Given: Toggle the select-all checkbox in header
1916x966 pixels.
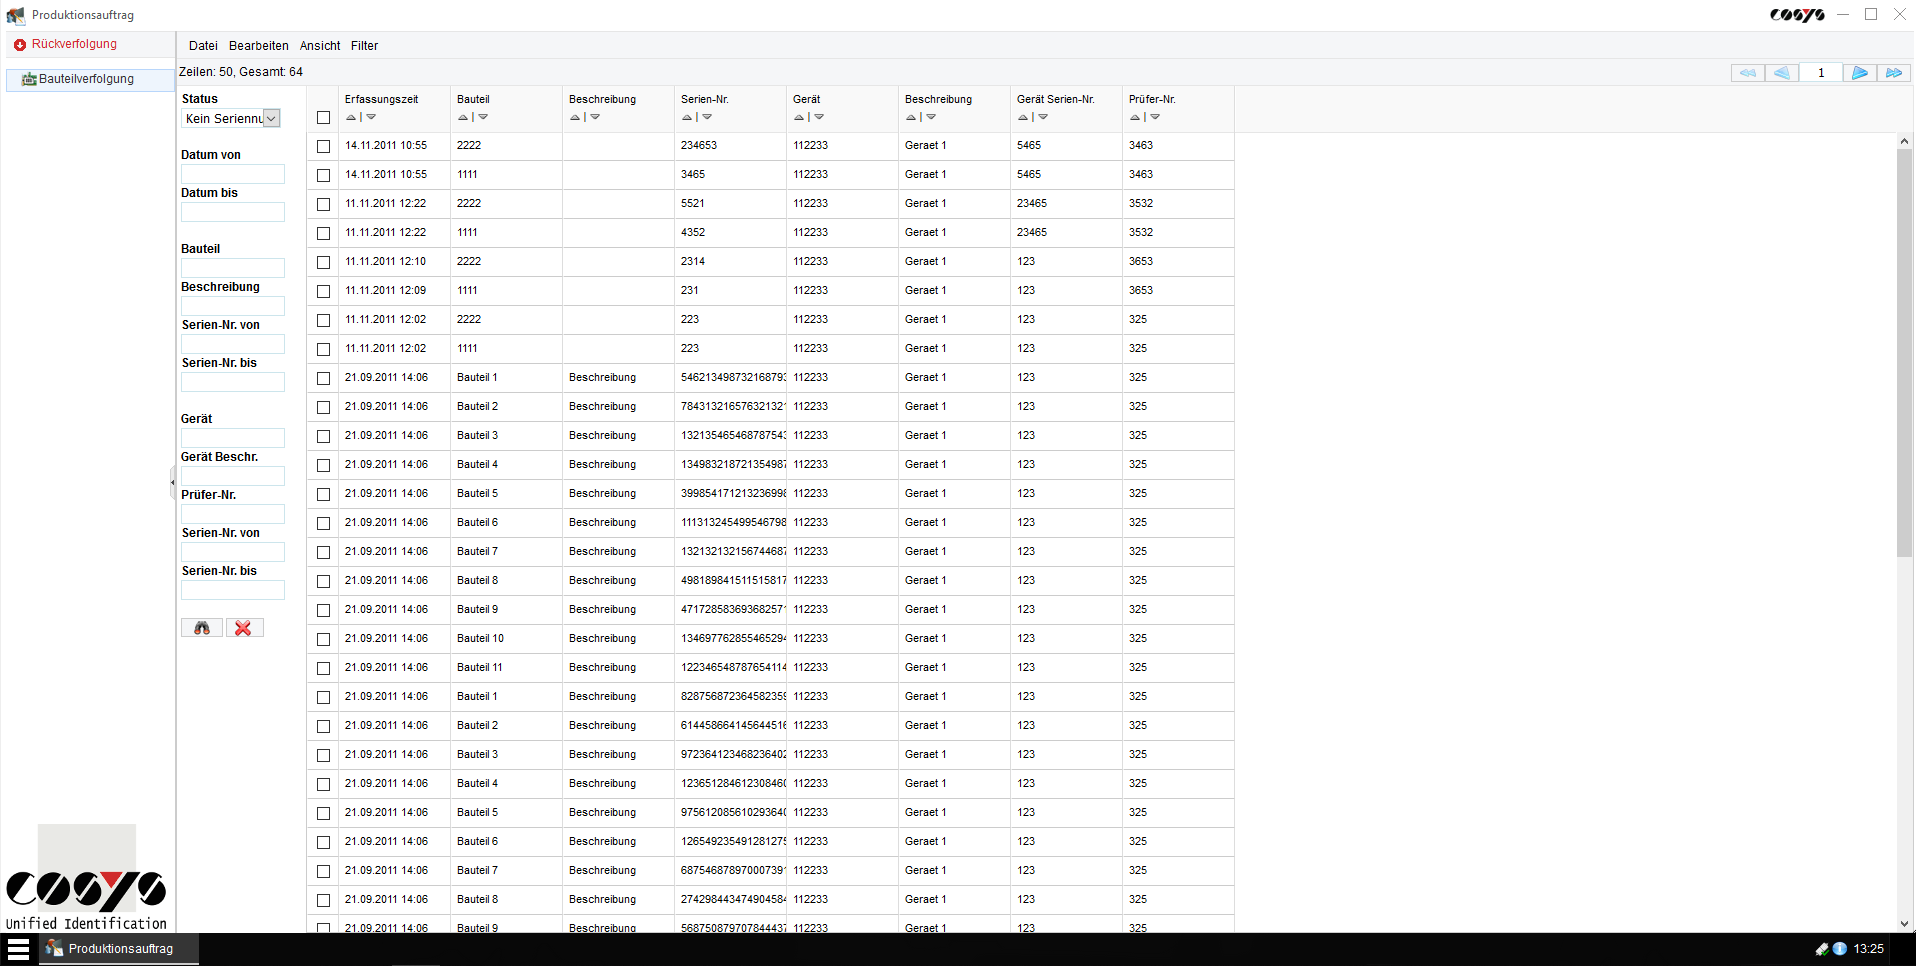Looking at the screenshot, I should point(323,117).
